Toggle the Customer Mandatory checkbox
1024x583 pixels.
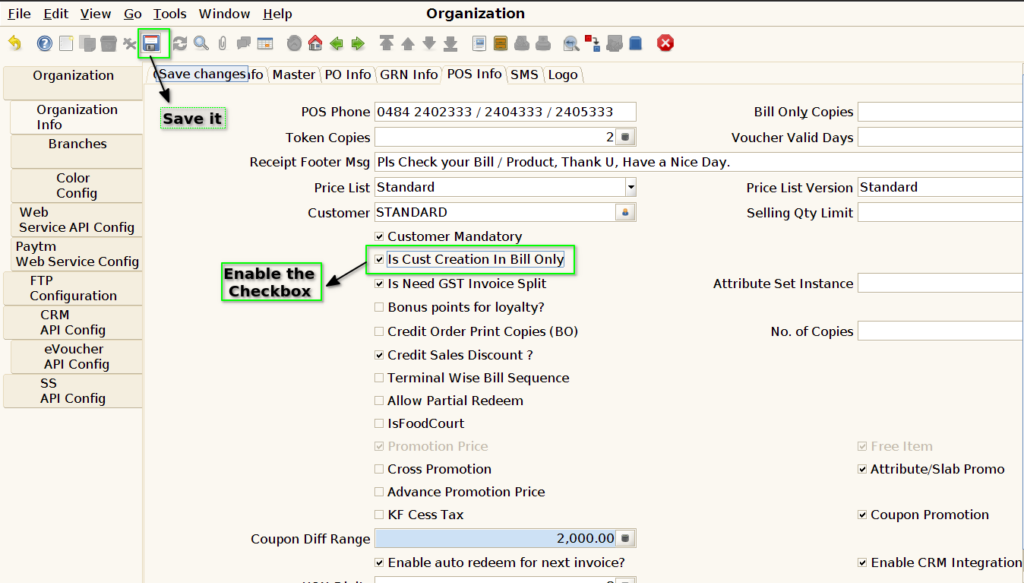click(x=379, y=236)
